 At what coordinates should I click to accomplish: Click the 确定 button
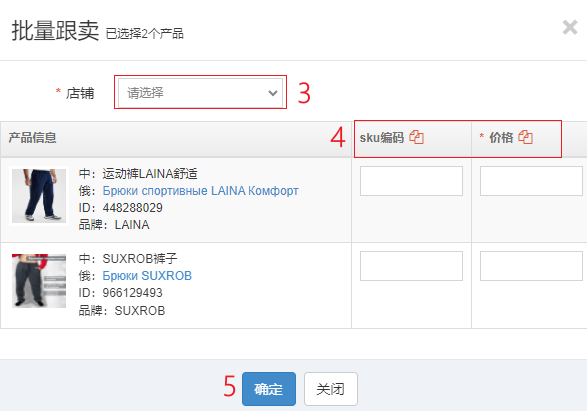pyautogui.click(x=269, y=389)
